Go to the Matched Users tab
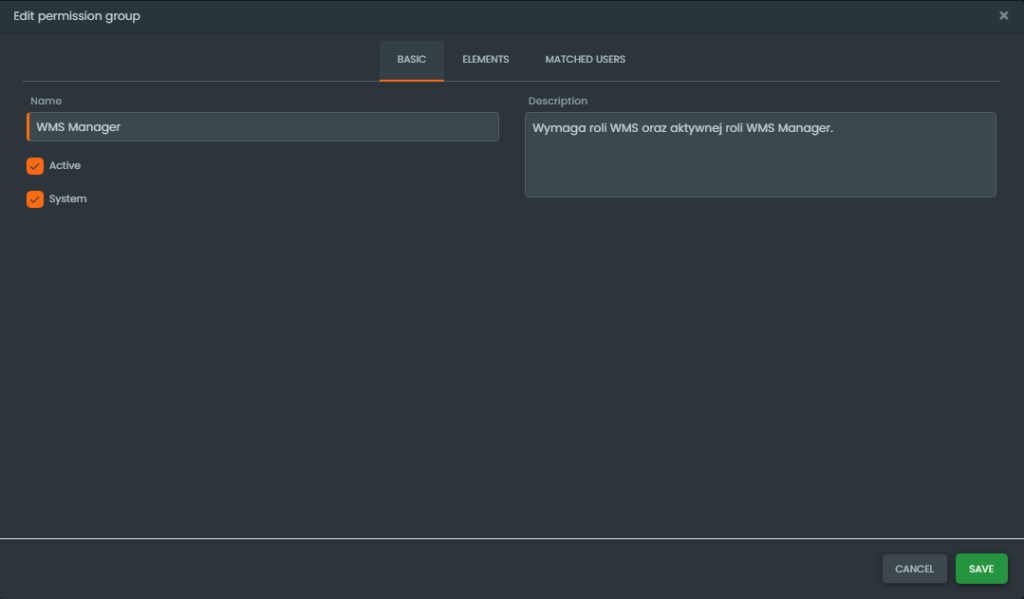Viewport: 1024px width, 599px height. pos(585,60)
